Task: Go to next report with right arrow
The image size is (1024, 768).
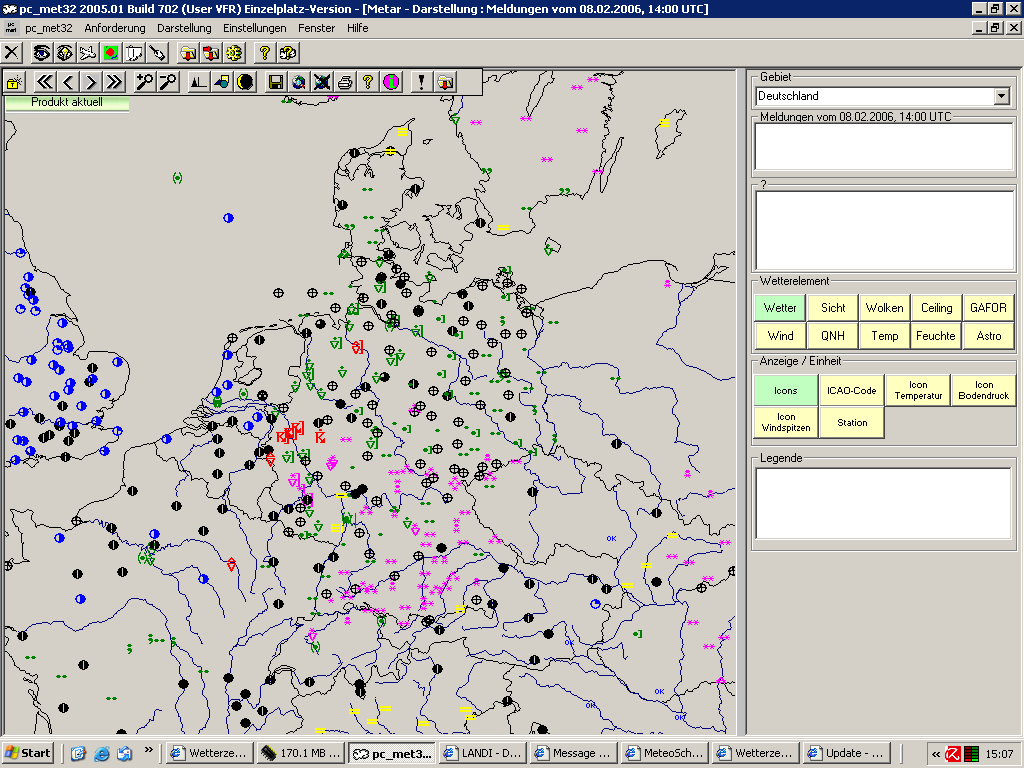Action: 91,82
